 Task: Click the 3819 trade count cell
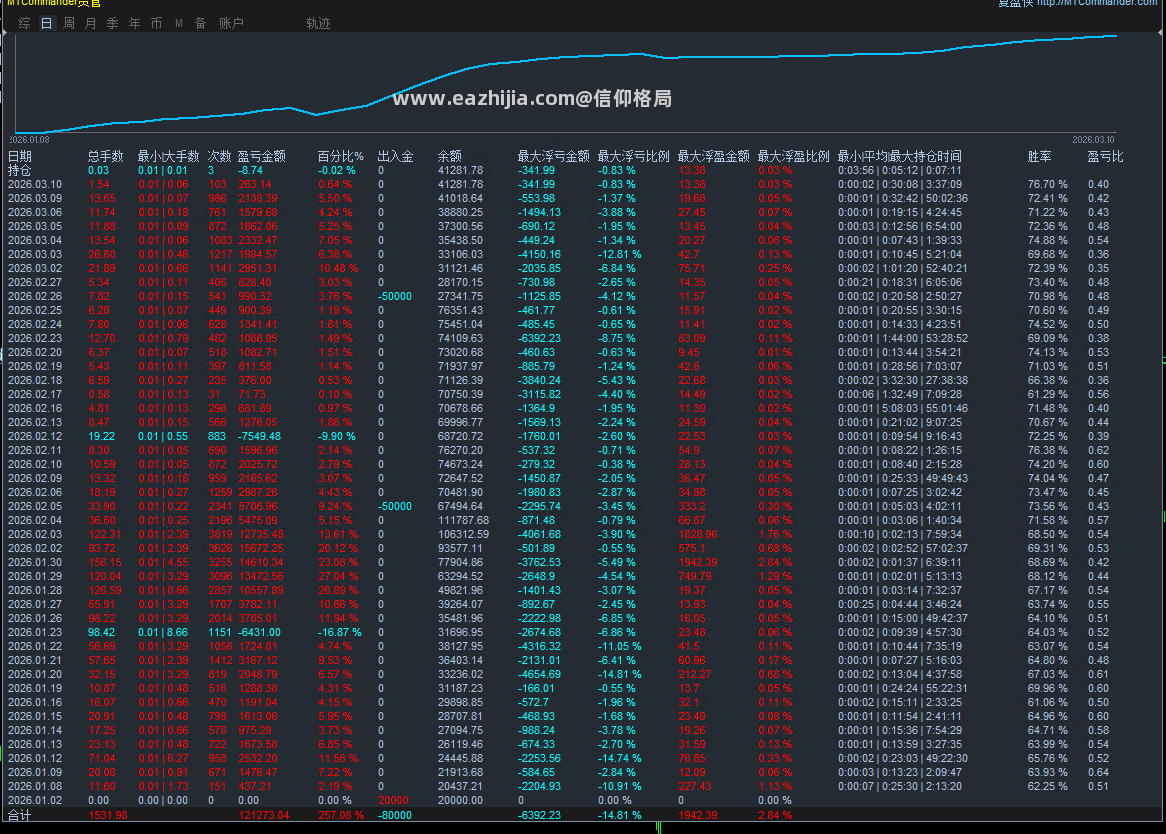click(220, 534)
